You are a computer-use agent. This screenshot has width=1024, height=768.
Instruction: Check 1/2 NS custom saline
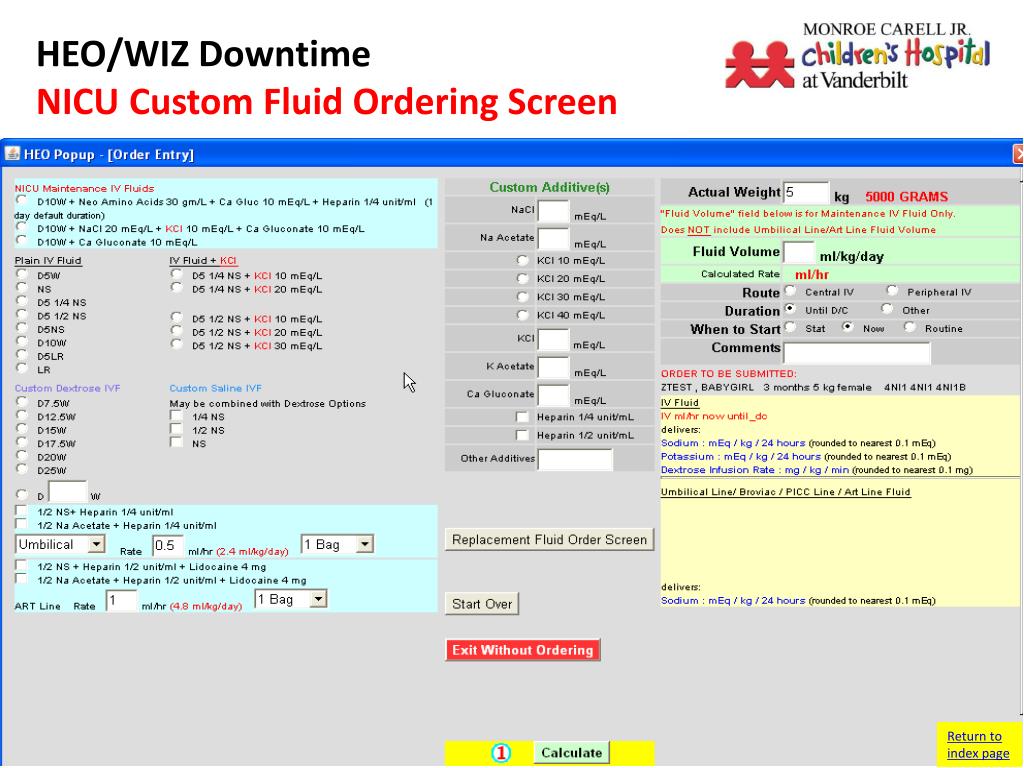(x=176, y=428)
